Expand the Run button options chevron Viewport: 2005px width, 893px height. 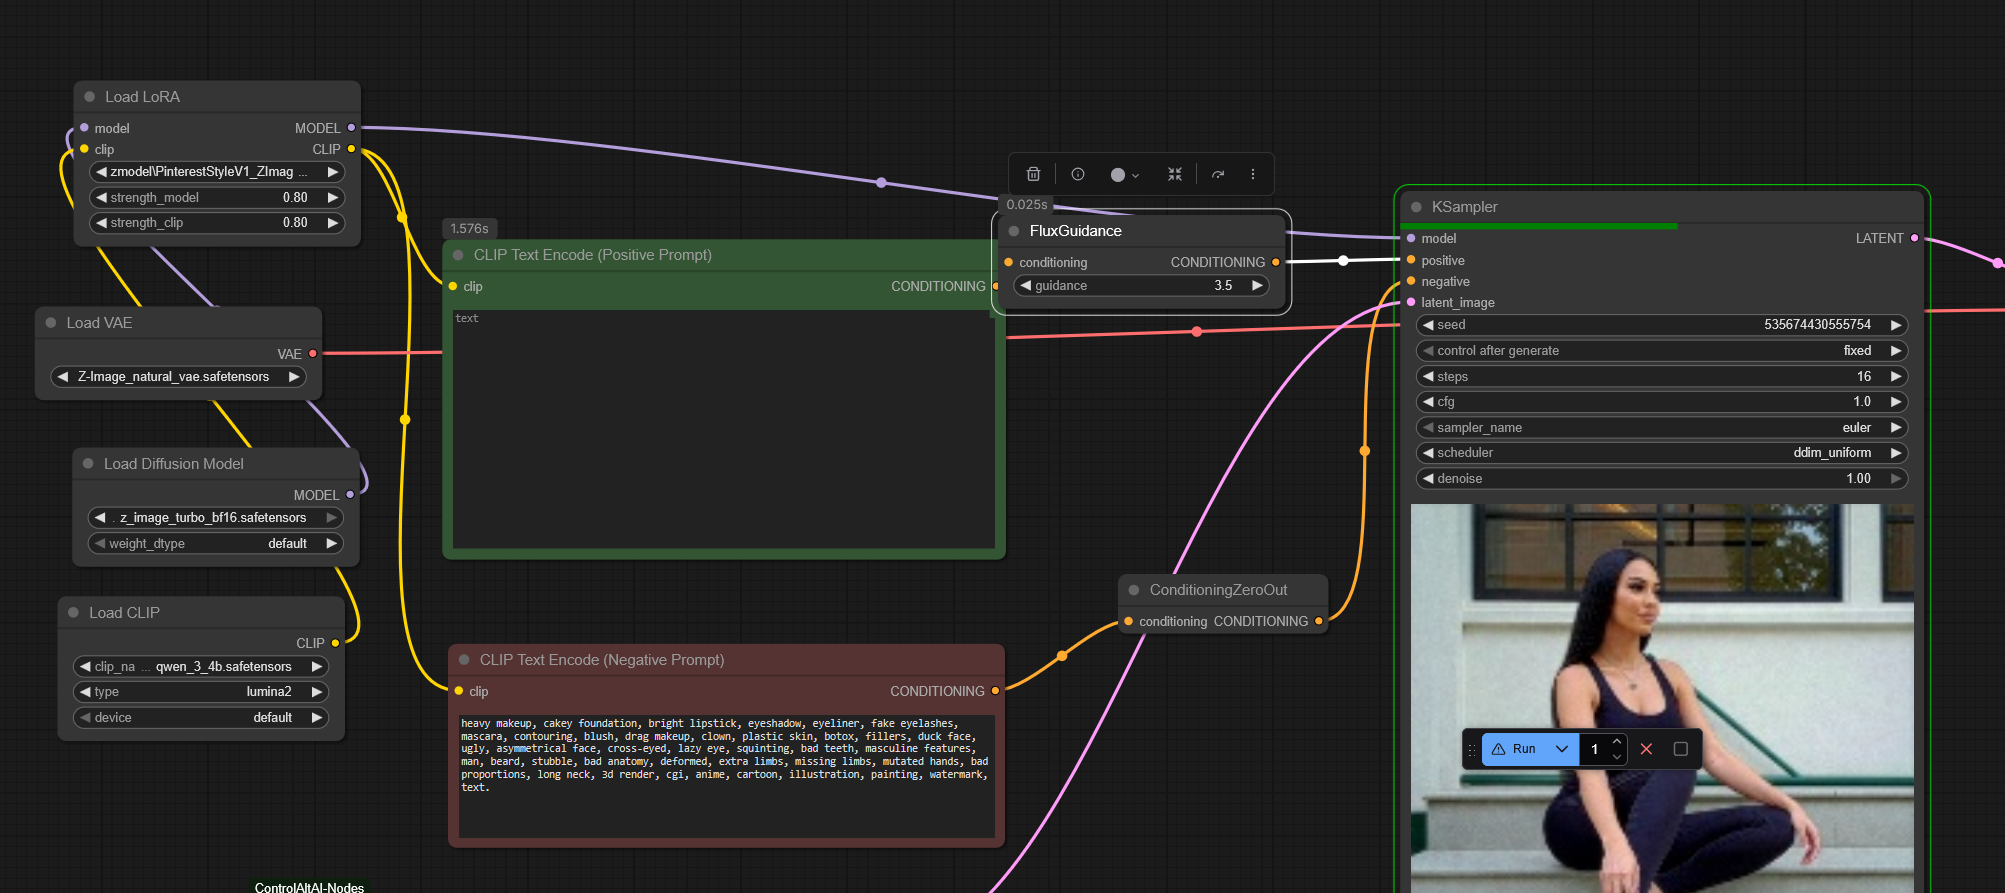click(1561, 749)
